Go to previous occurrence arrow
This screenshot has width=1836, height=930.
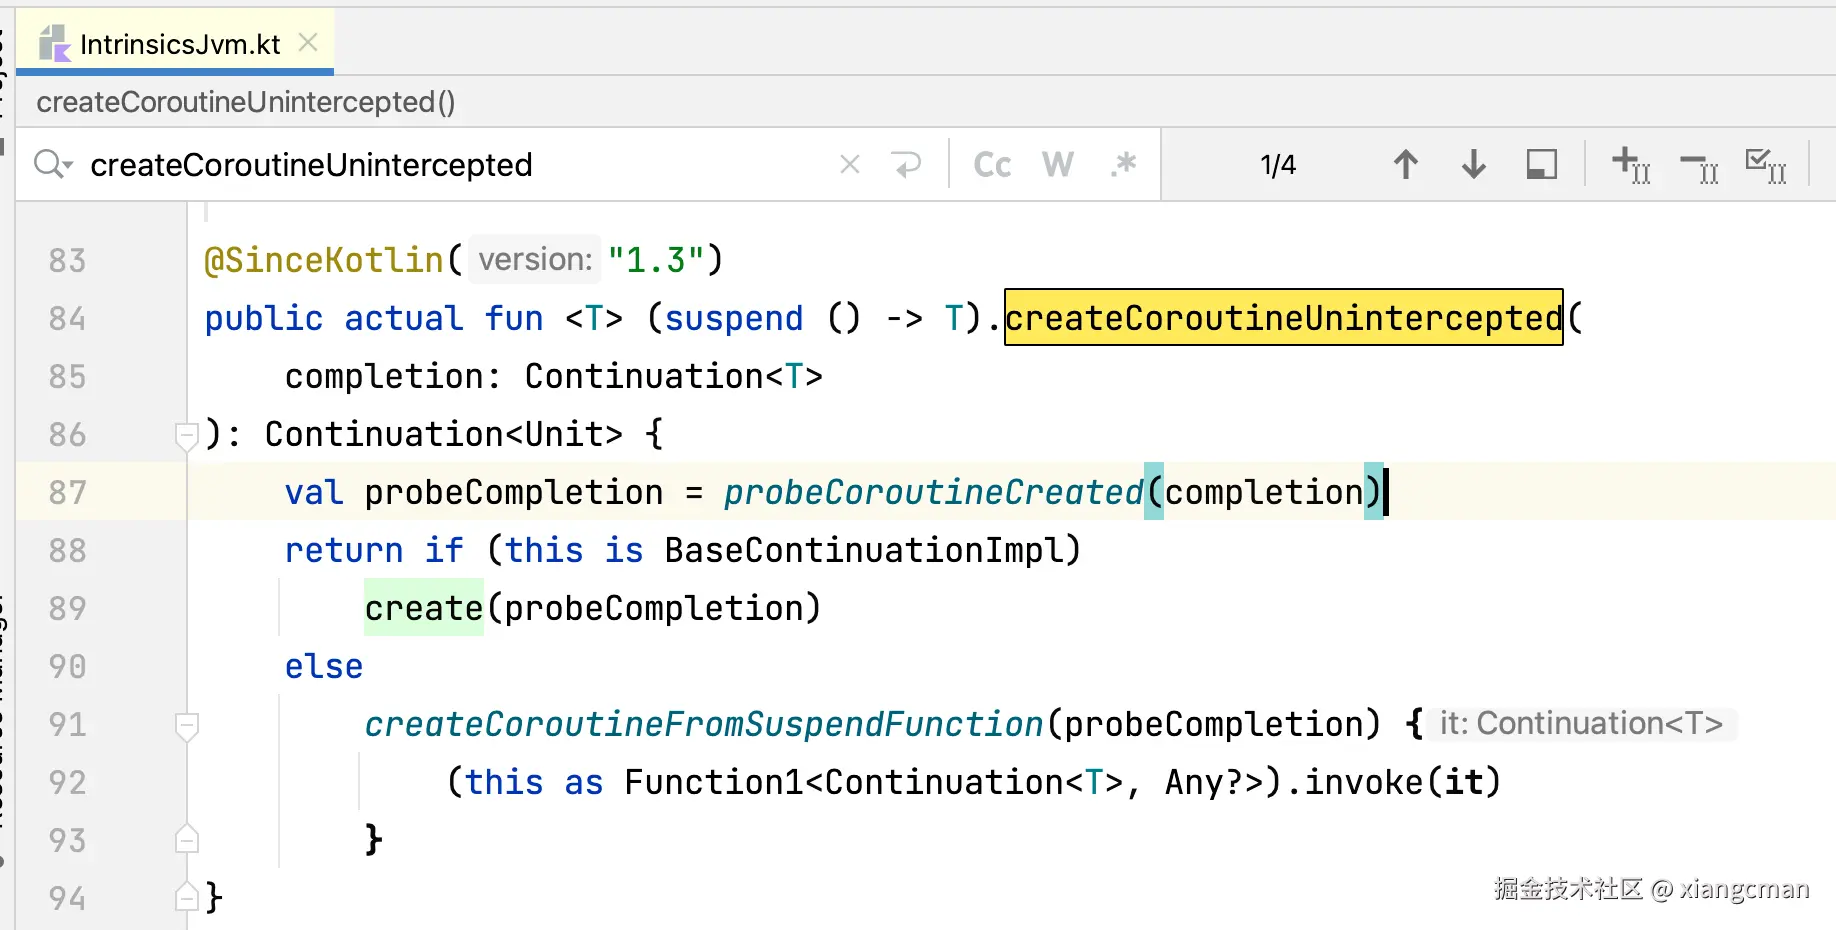[1405, 164]
